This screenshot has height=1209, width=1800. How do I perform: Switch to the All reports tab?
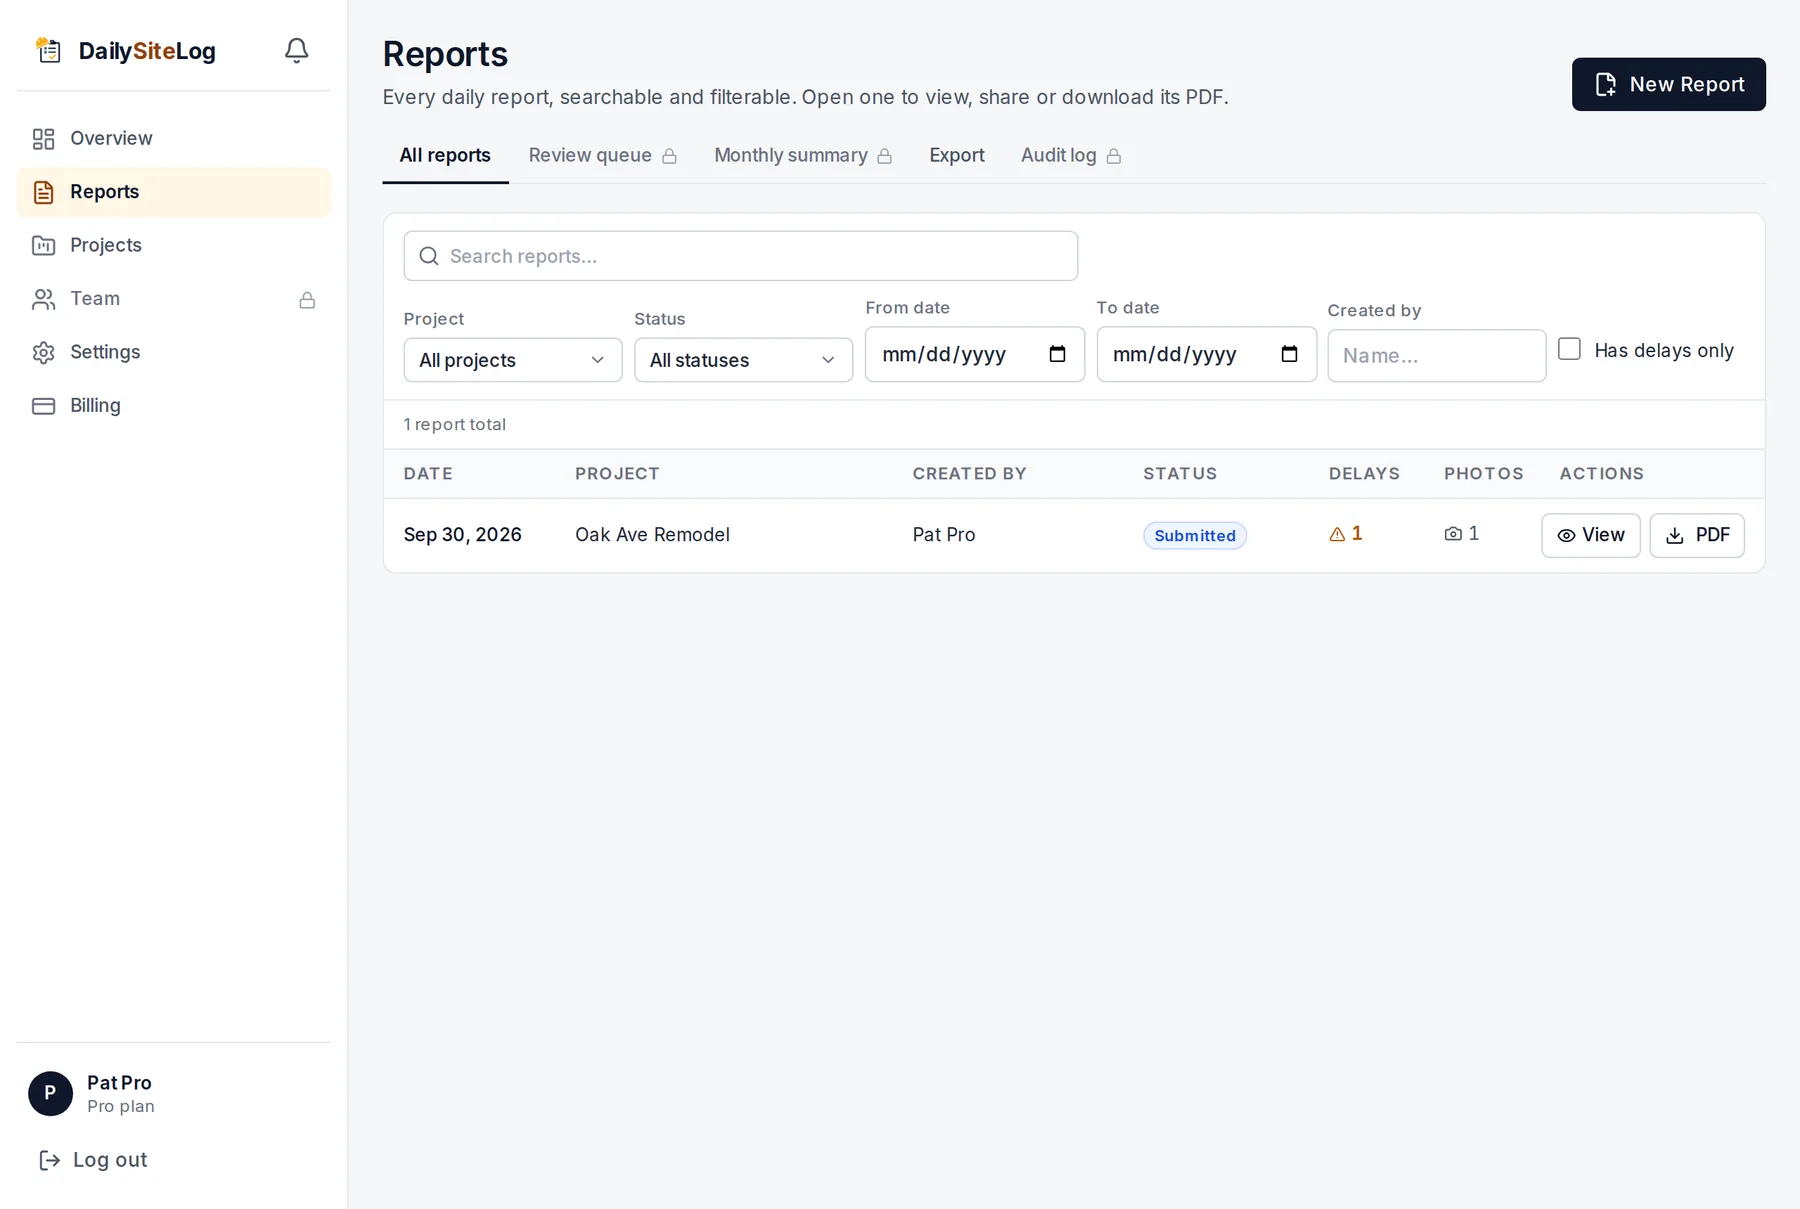click(445, 156)
